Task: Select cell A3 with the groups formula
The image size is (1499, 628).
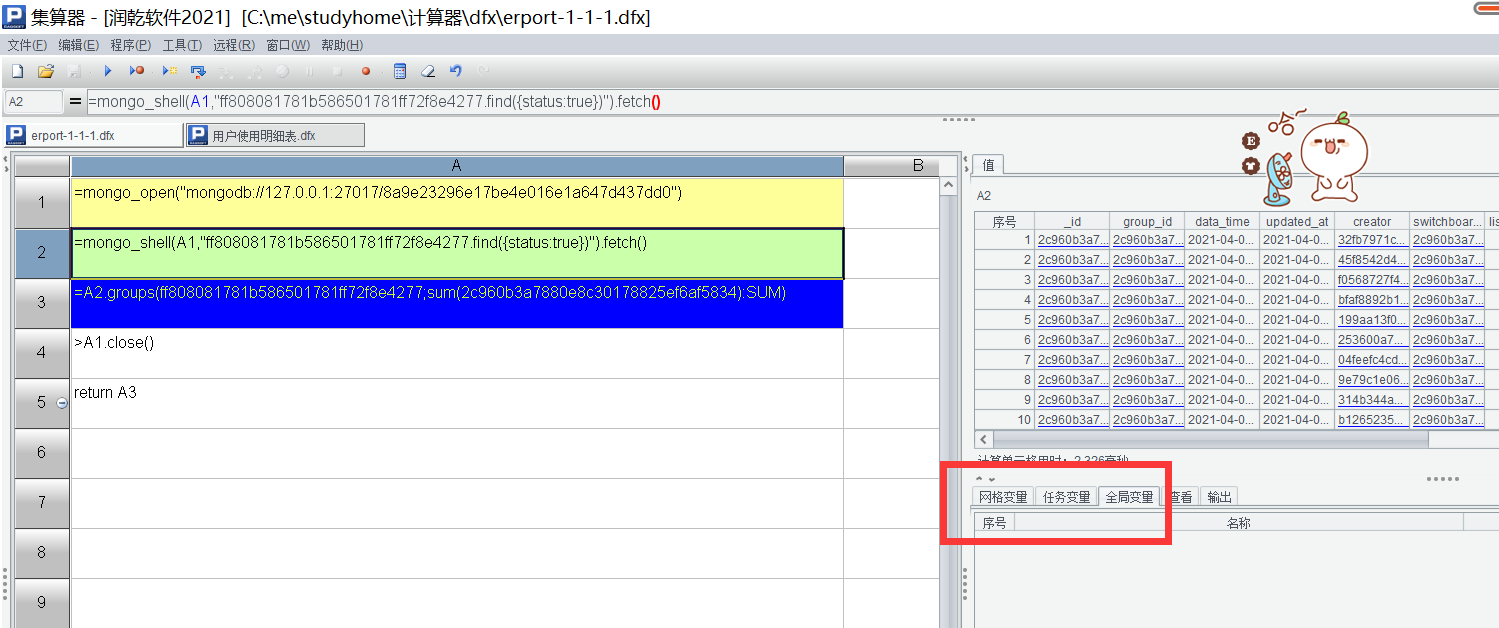Action: pyautogui.click(x=456, y=303)
